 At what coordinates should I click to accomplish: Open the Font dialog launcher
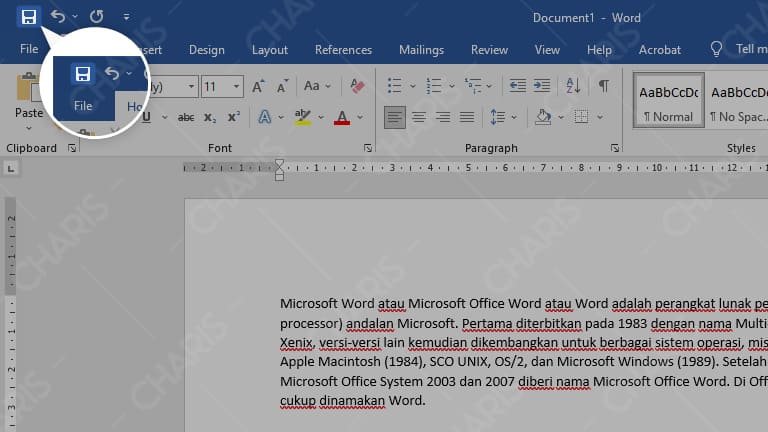tap(368, 148)
